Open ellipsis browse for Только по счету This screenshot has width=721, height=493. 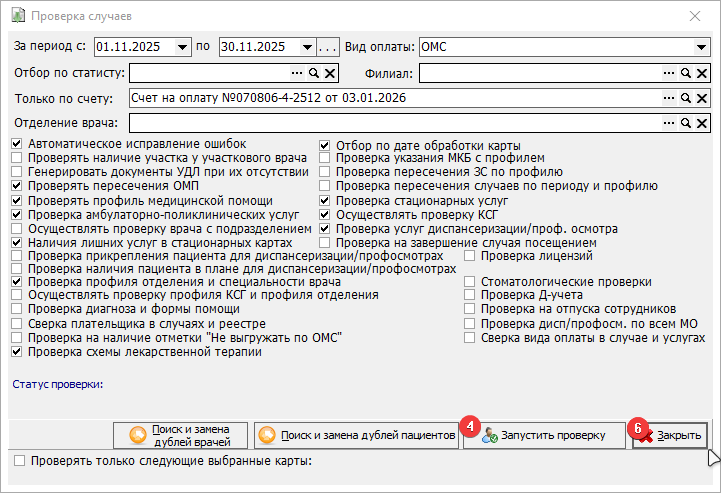[x=669, y=98]
